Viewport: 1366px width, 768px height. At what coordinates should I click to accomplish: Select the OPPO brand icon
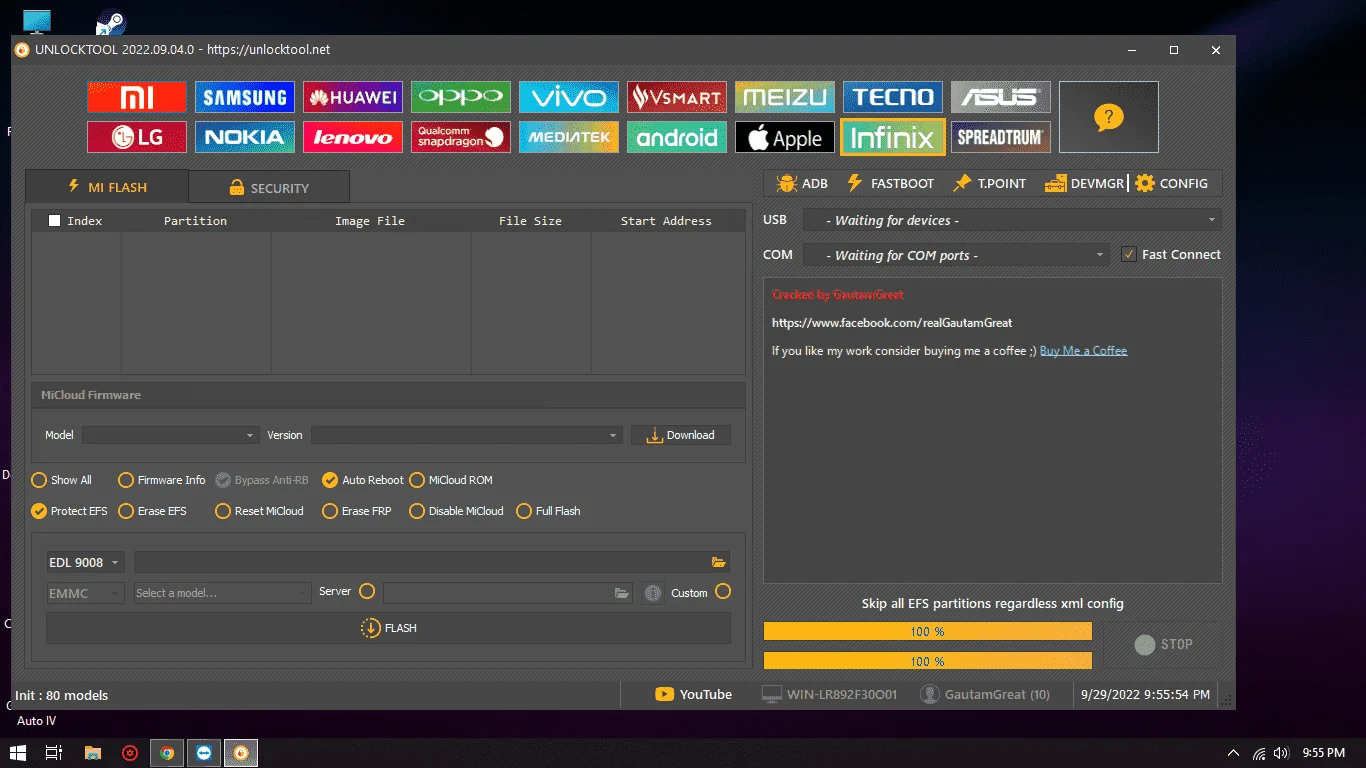point(461,97)
